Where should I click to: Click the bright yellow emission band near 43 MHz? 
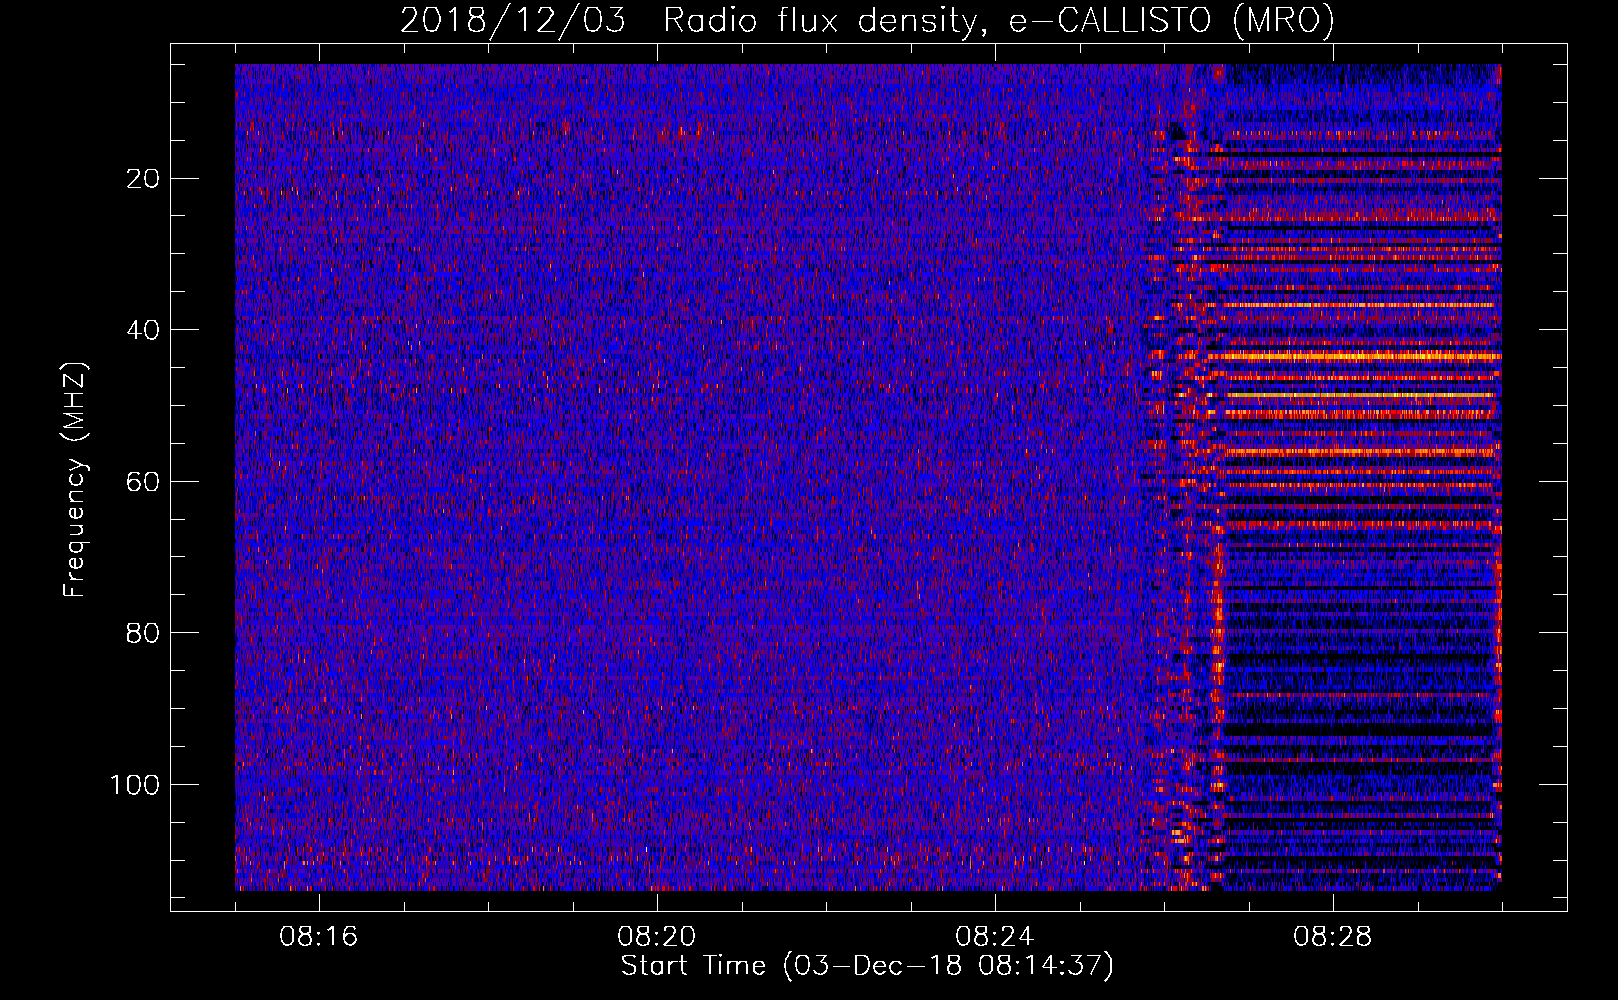(1355, 355)
